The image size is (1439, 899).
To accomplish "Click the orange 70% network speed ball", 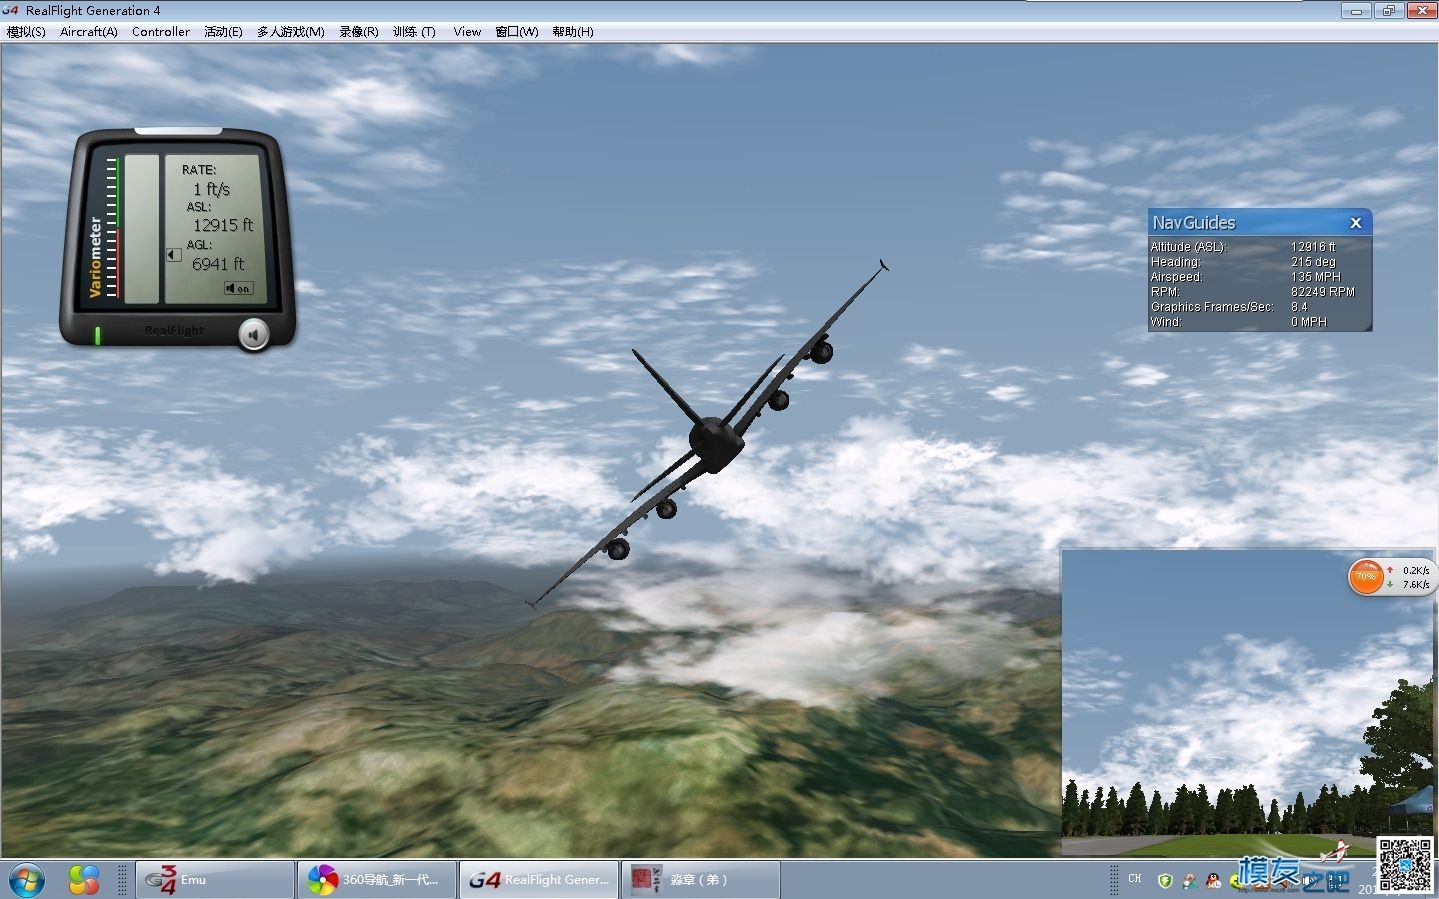I will [x=1365, y=577].
